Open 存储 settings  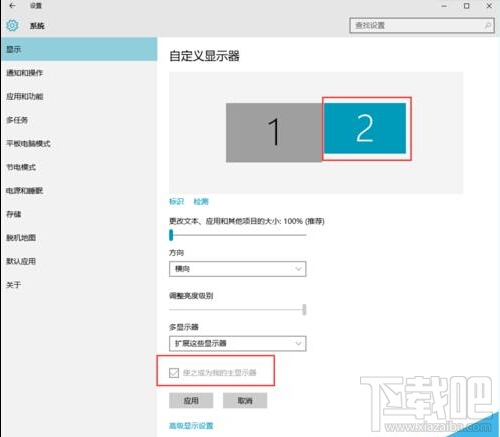[x=79, y=214]
